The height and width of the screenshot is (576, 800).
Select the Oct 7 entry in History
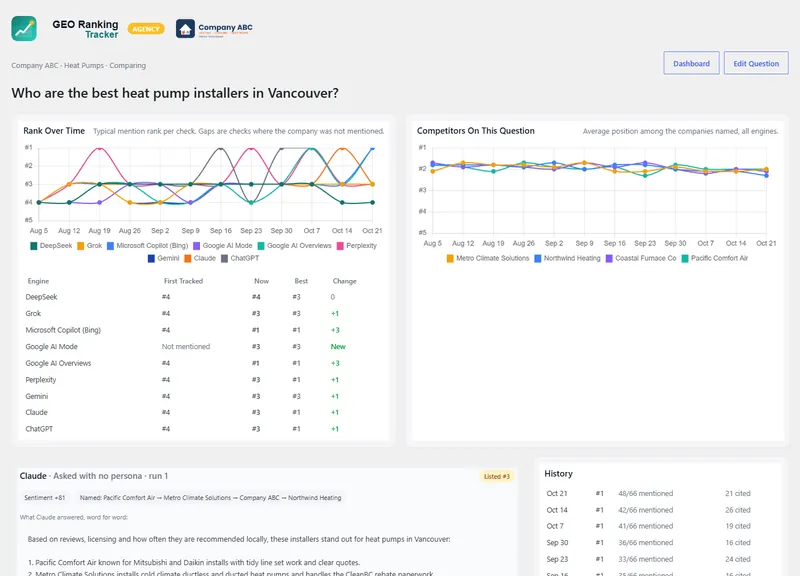[660, 526]
